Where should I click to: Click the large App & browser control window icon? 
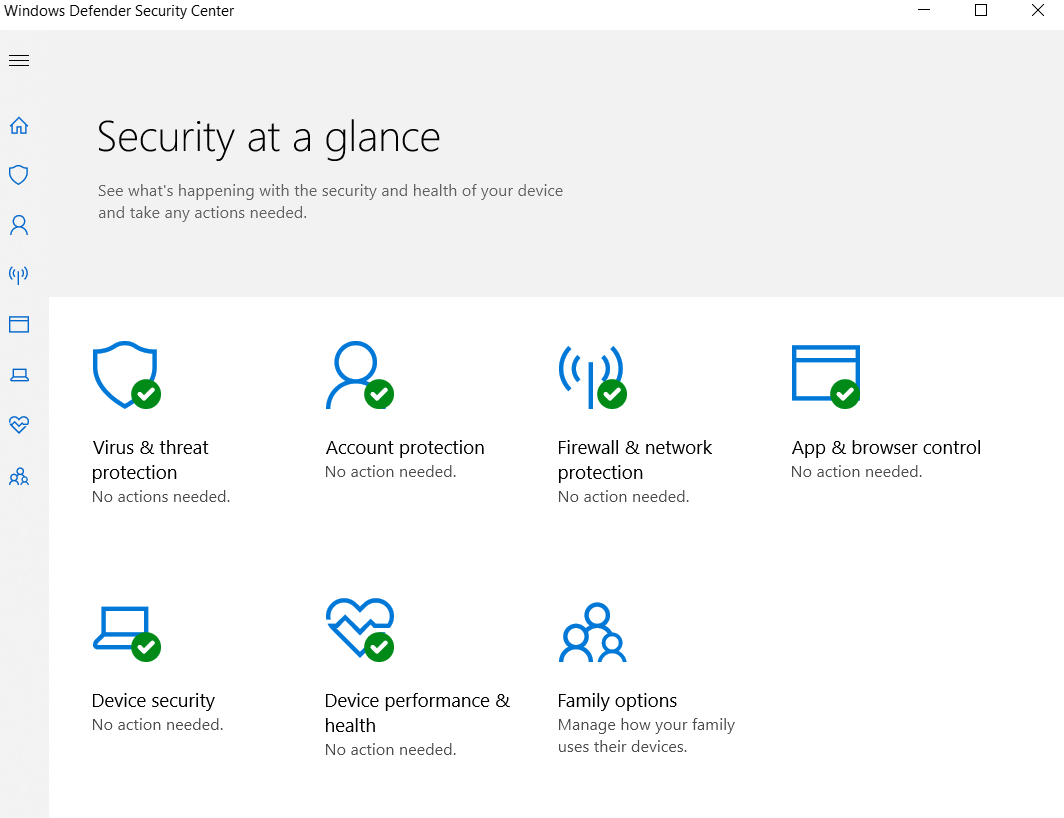click(825, 375)
